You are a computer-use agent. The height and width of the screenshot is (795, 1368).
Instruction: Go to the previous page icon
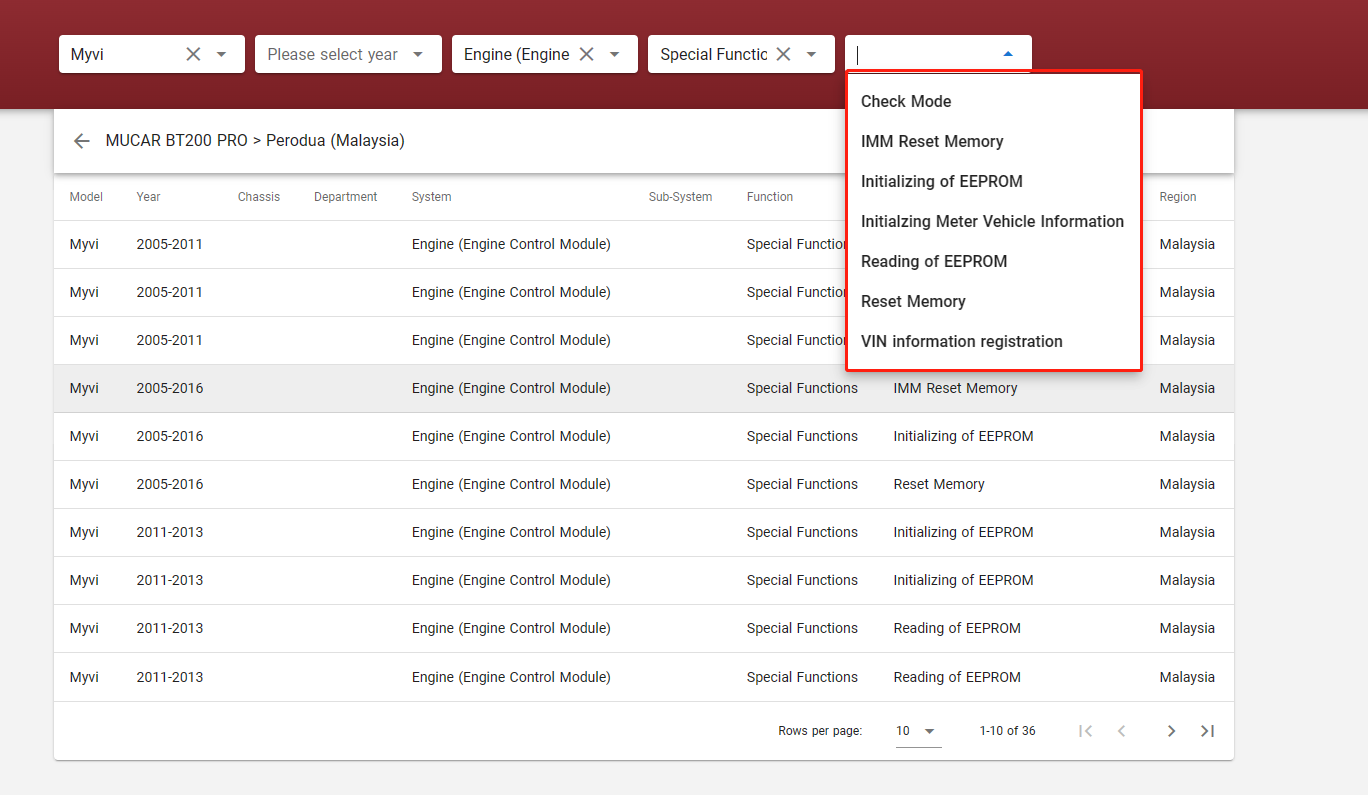click(1122, 731)
